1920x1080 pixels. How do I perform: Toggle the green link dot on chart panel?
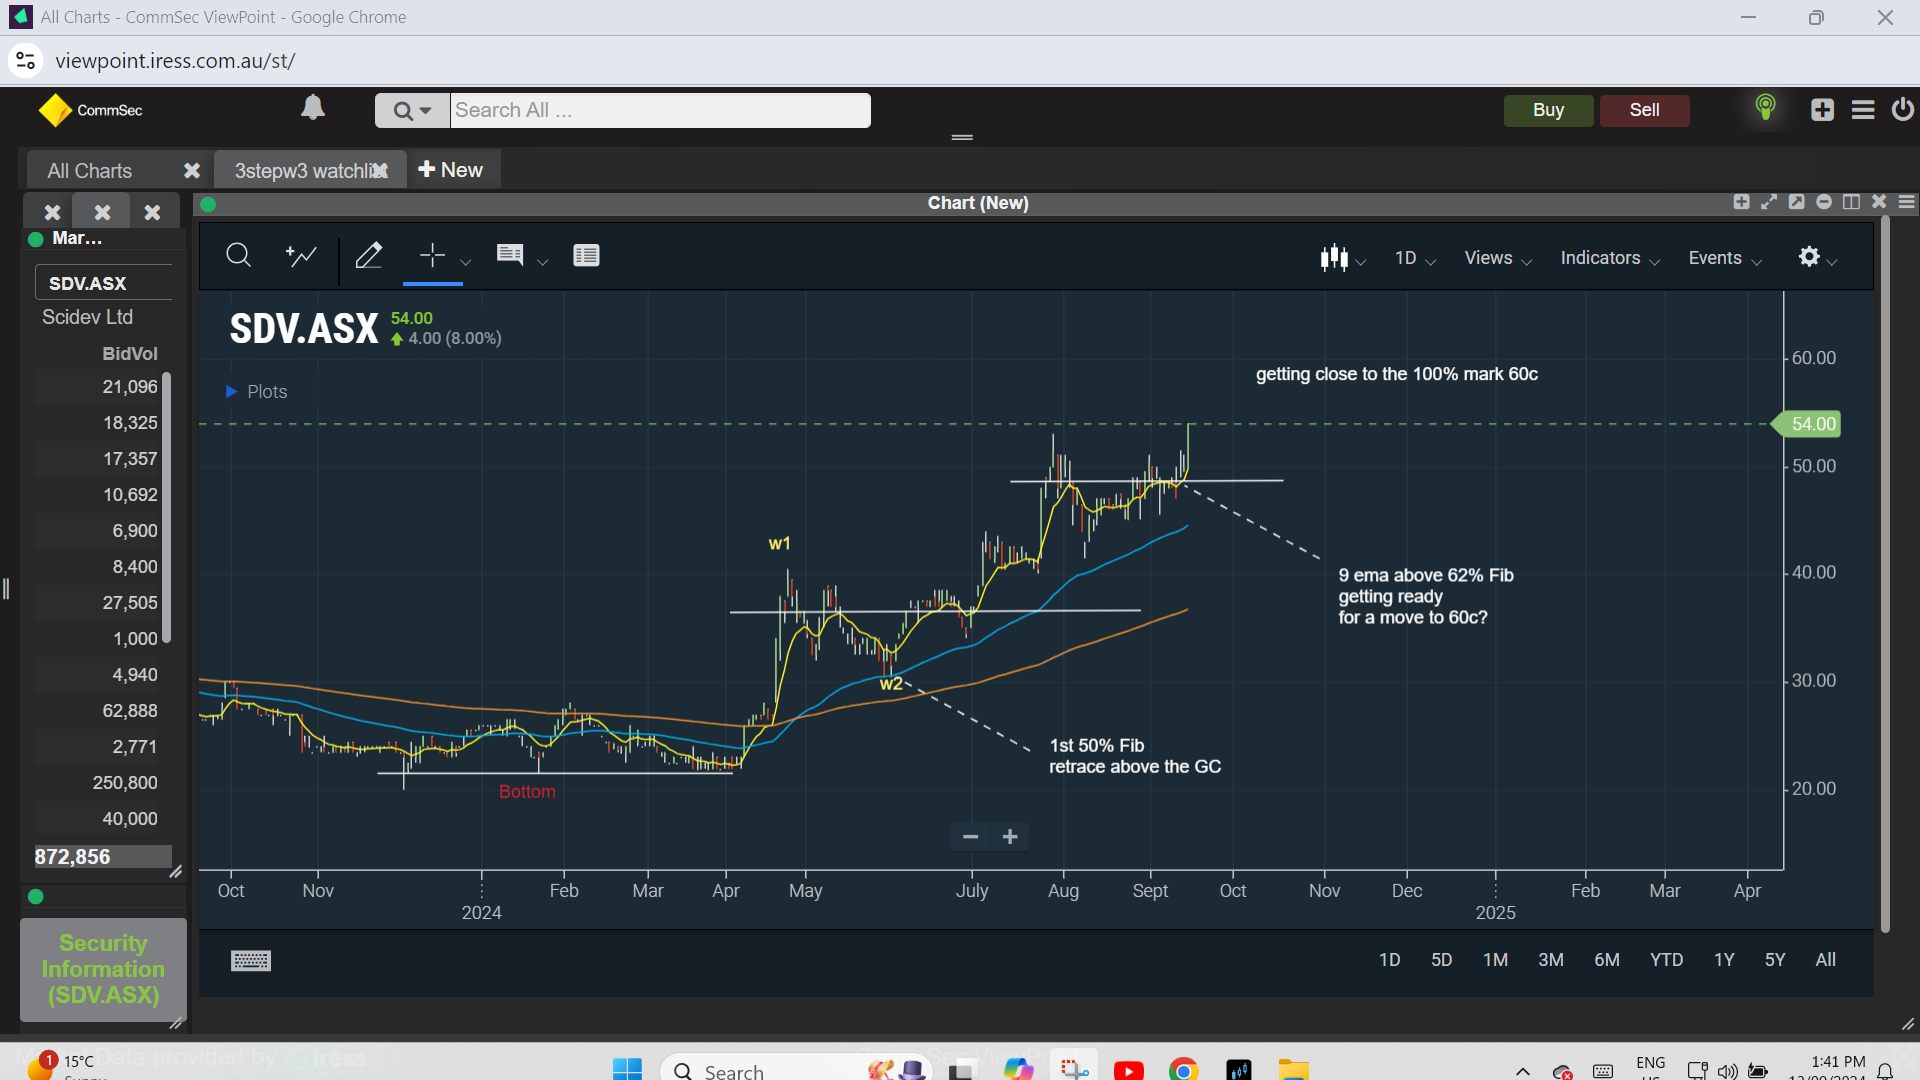coord(208,204)
